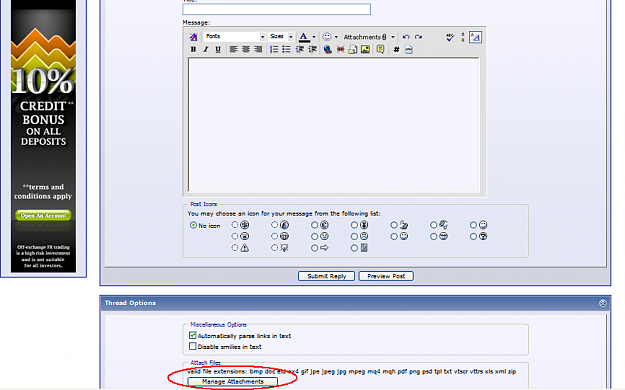Expand the smilies dropdown arrow
Image resolution: width=625 pixels, height=390 pixels.
336,37
